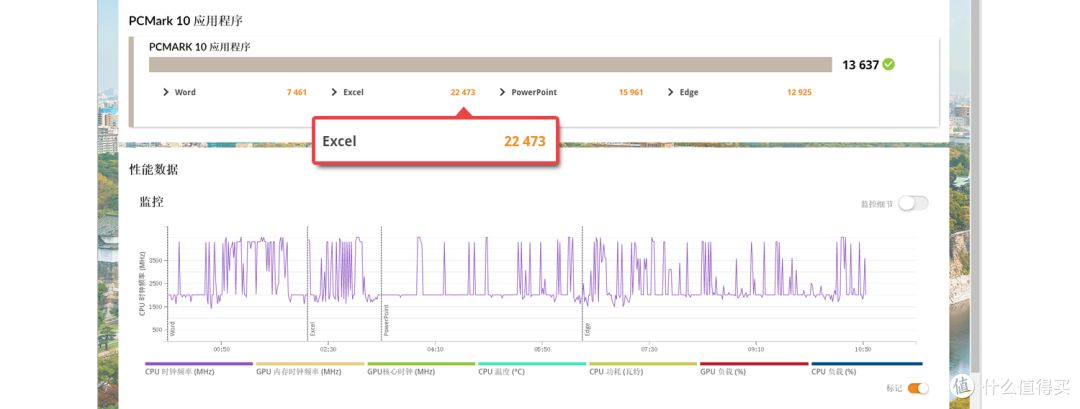Click the overall score 13 637

tap(860, 65)
